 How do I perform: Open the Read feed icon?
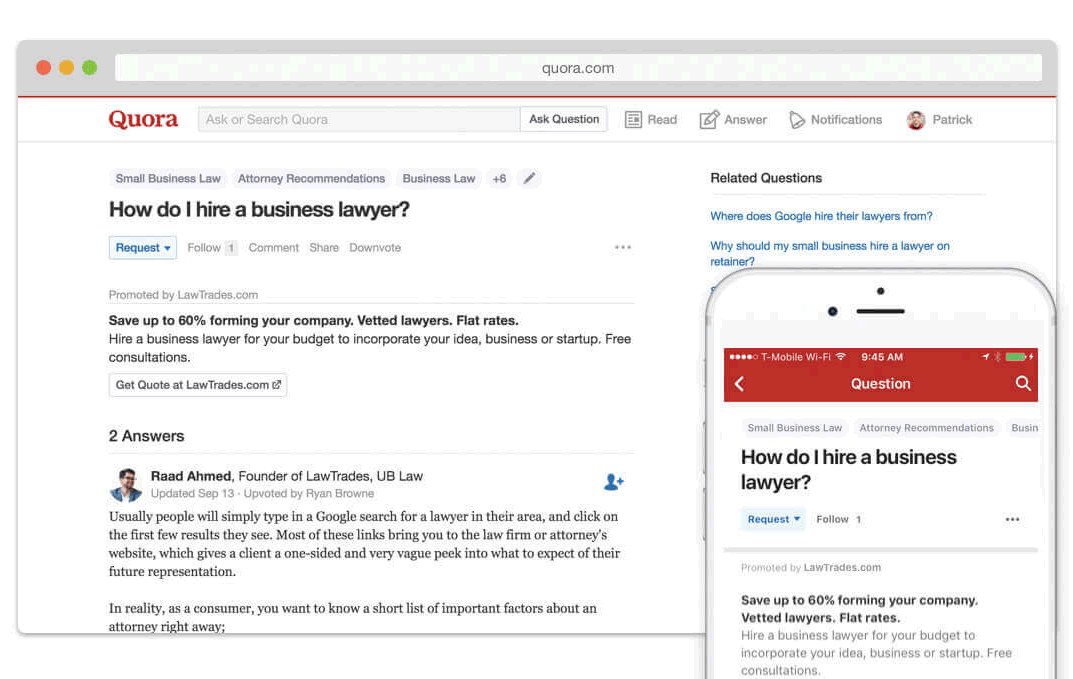pos(633,120)
